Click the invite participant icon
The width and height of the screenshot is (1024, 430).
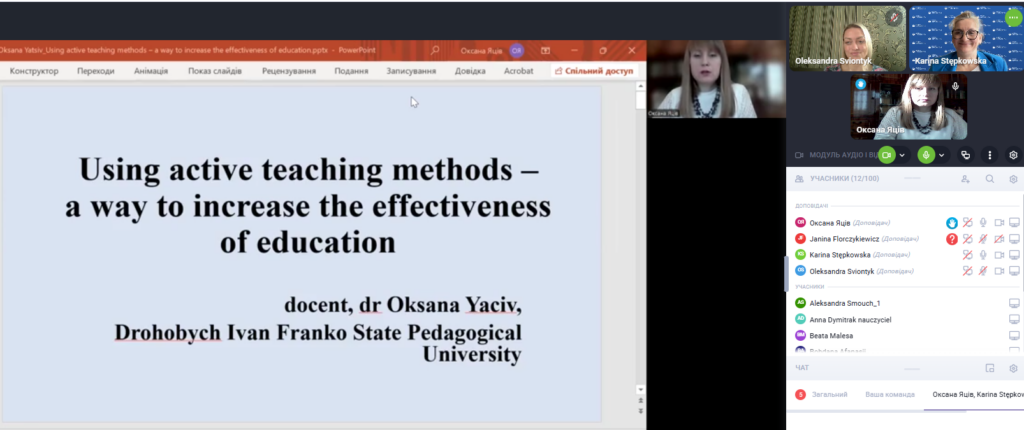point(965,179)
